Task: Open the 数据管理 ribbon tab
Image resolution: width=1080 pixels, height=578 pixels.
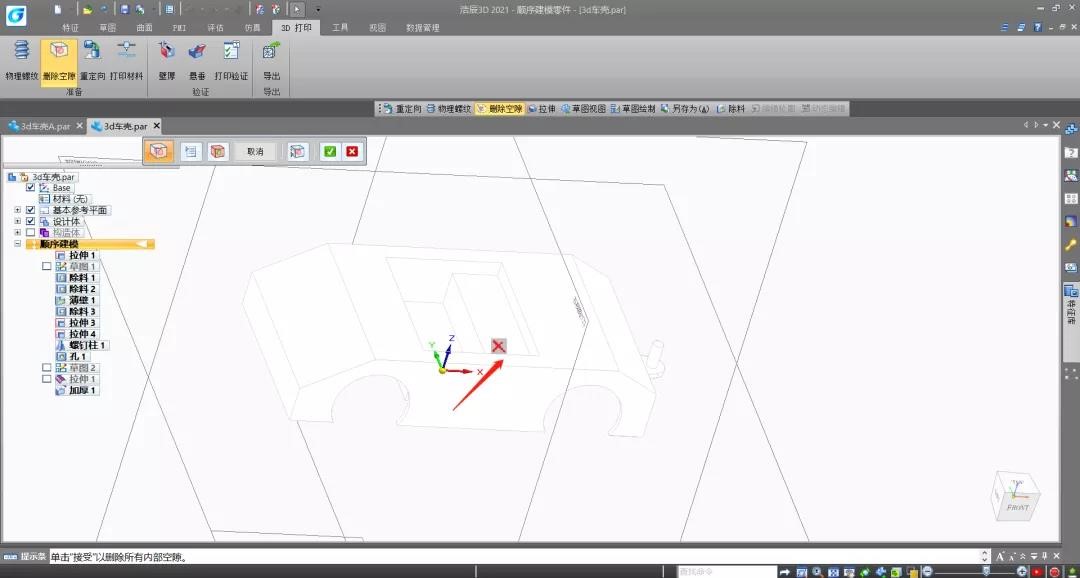Action: pyautogui.click(x=422, y=28)
